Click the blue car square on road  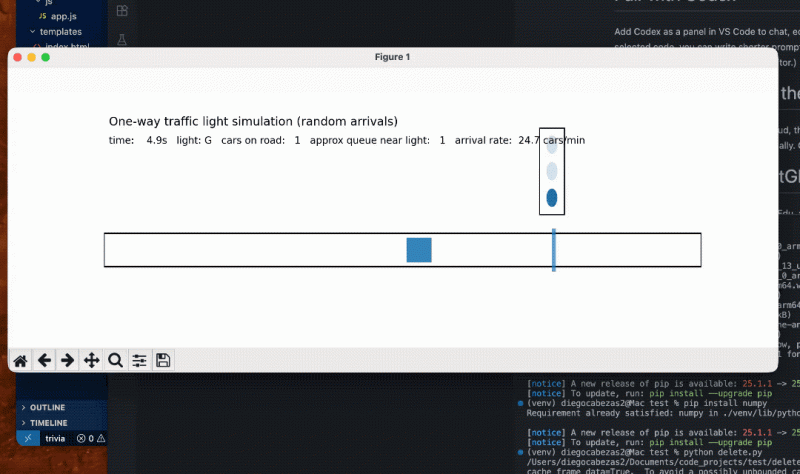tap(419, 250)
